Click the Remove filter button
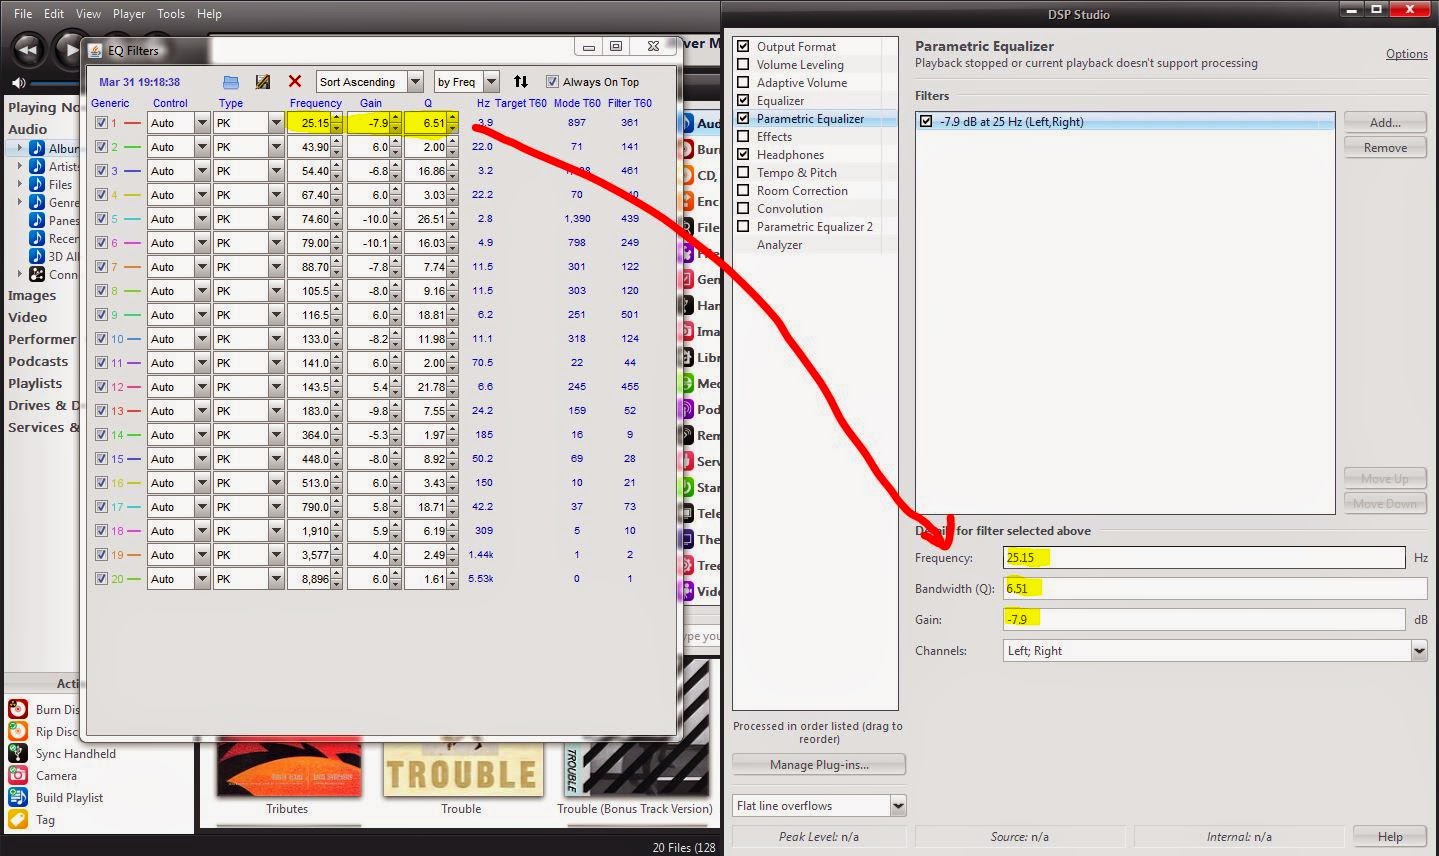 (1385, 147)
